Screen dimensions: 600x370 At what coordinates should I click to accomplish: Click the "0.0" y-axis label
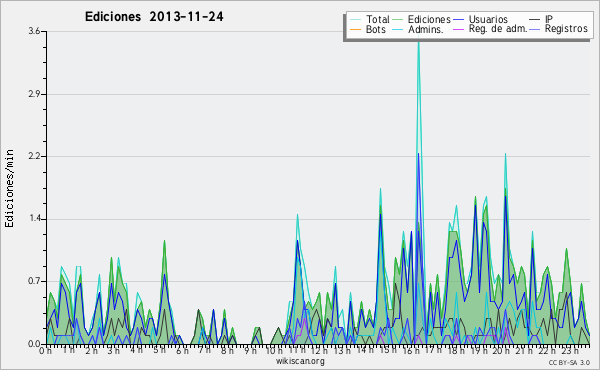pos(34,344)
